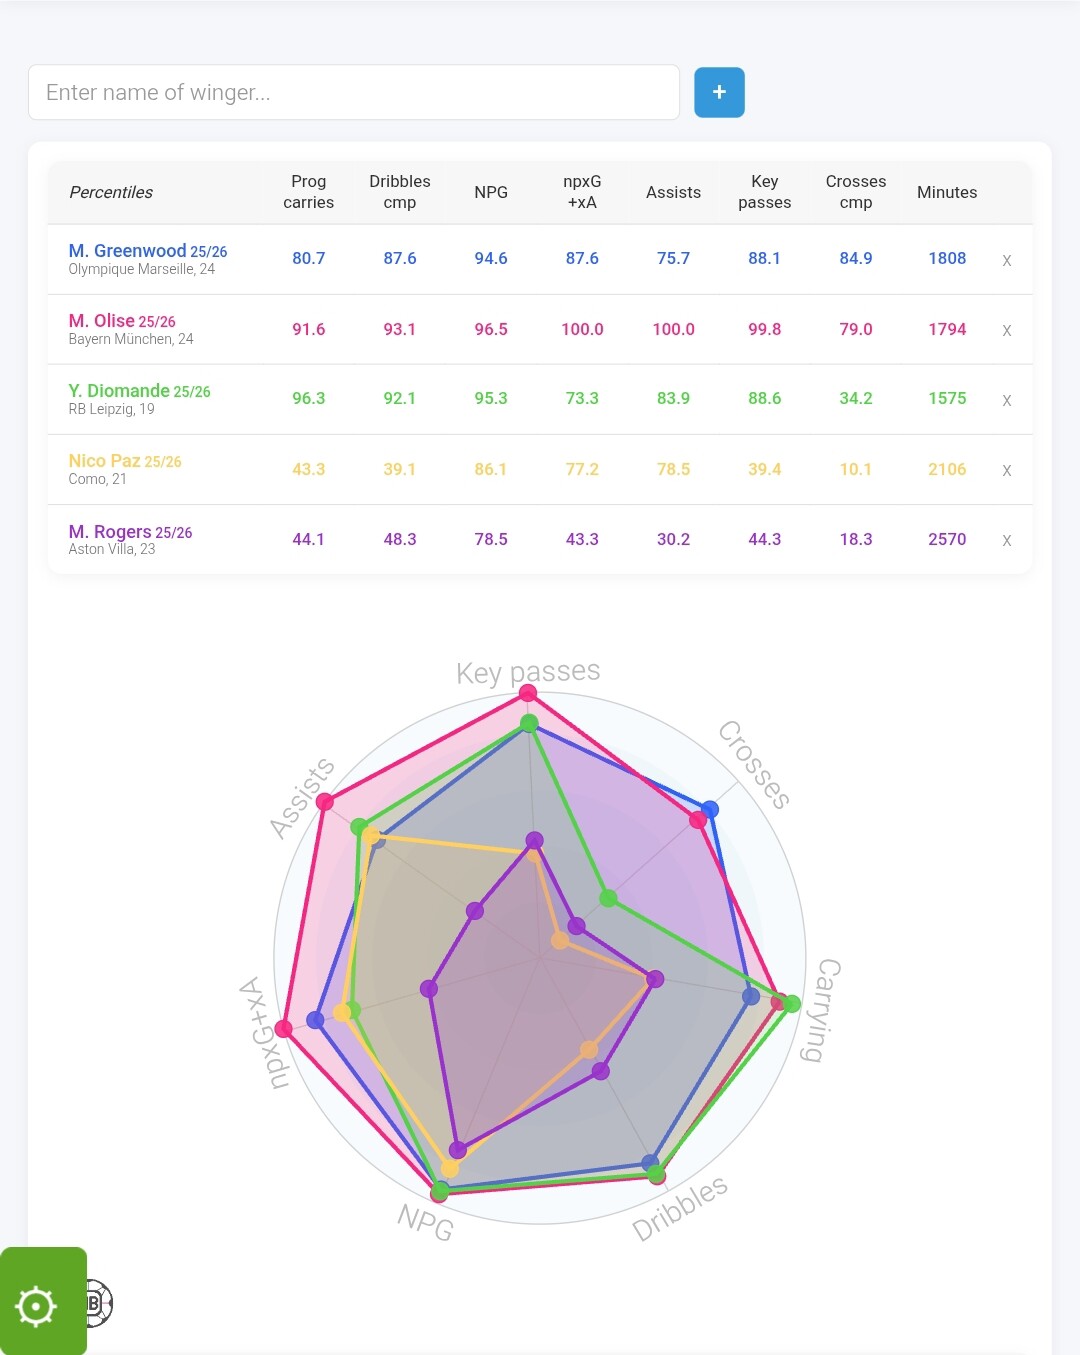Open M. Olise 25/26 player link
Image resolution: width=1080 pixels, height=1355 pixels.
click(121, 321)
